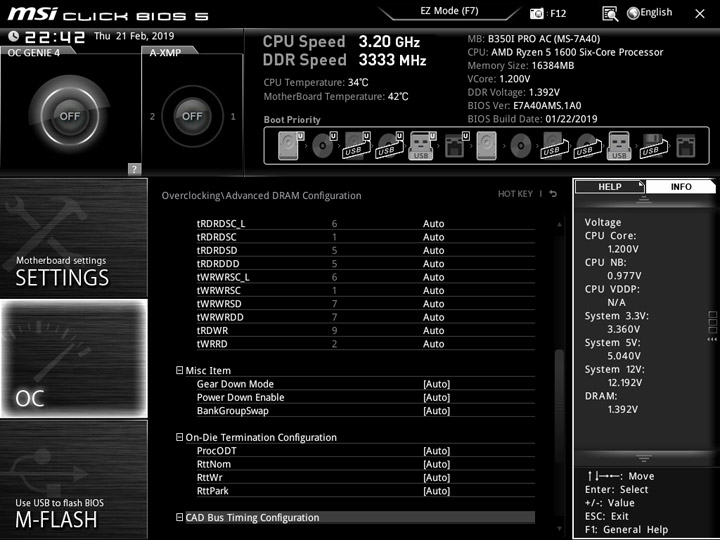Edit the tWRWRSC Auto value
This screenshot has width=720, height=540.
[x=433, y=290]
